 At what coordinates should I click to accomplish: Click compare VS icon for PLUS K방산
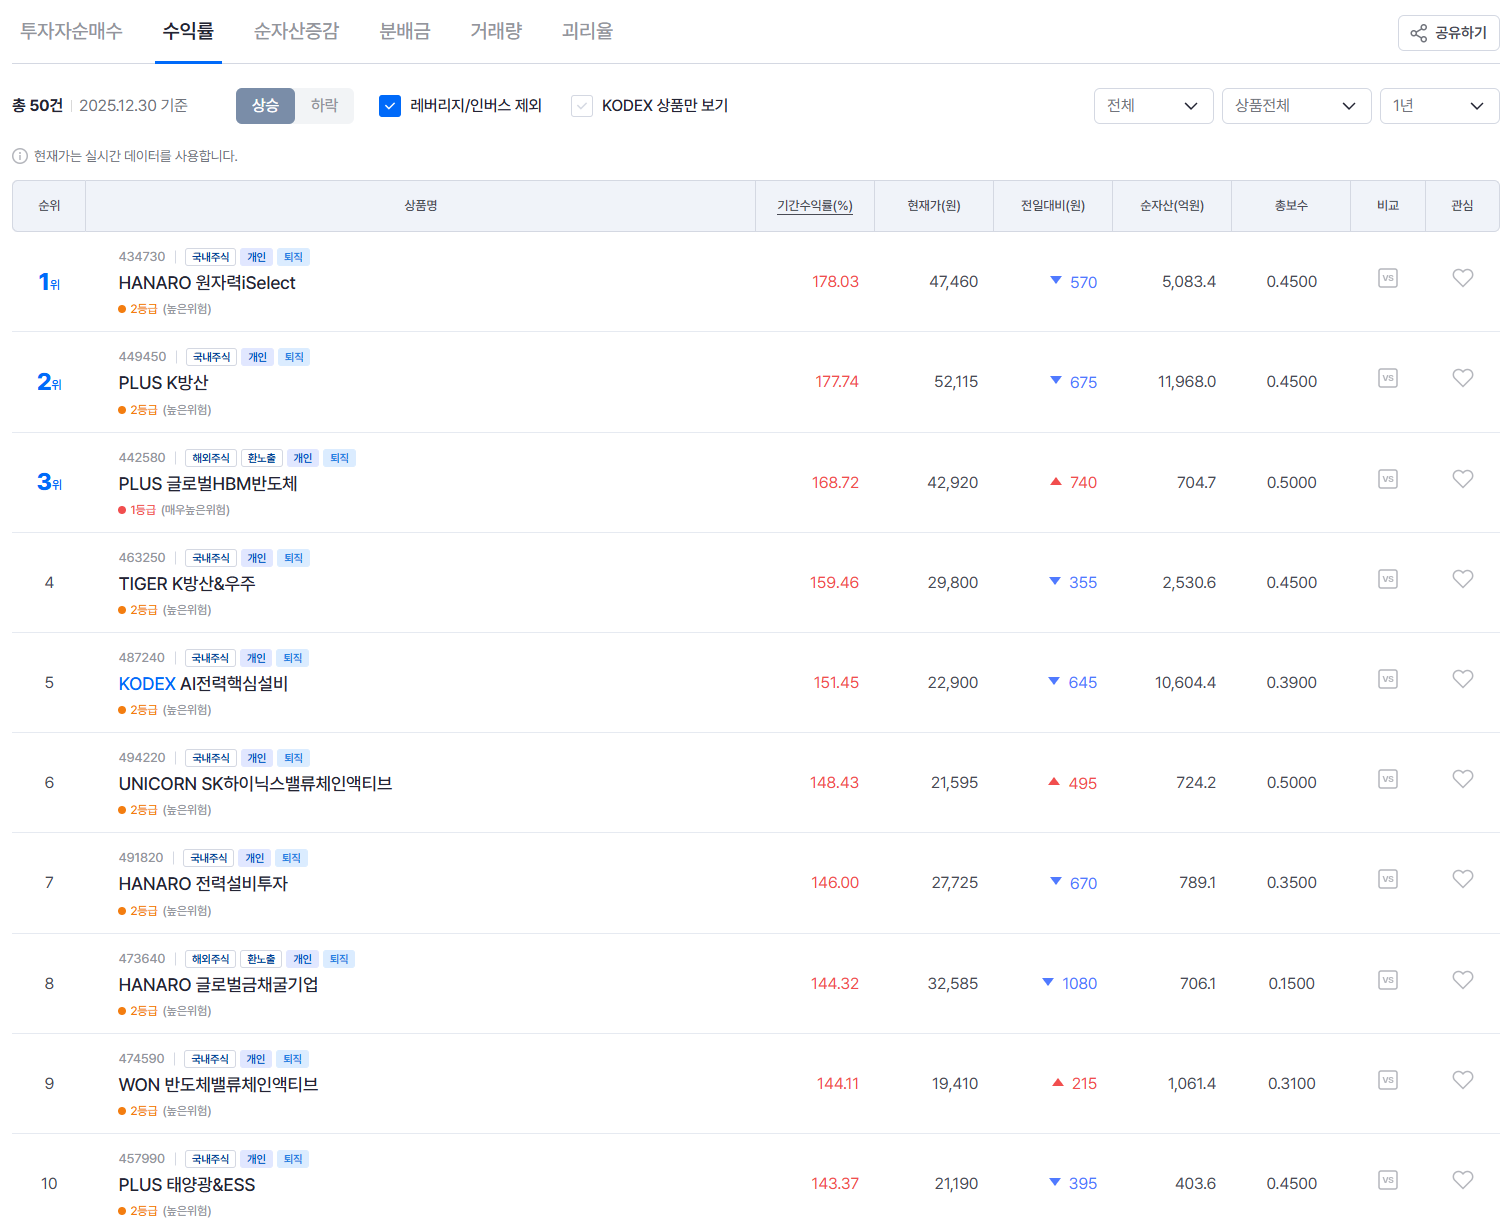point(1387,378)
